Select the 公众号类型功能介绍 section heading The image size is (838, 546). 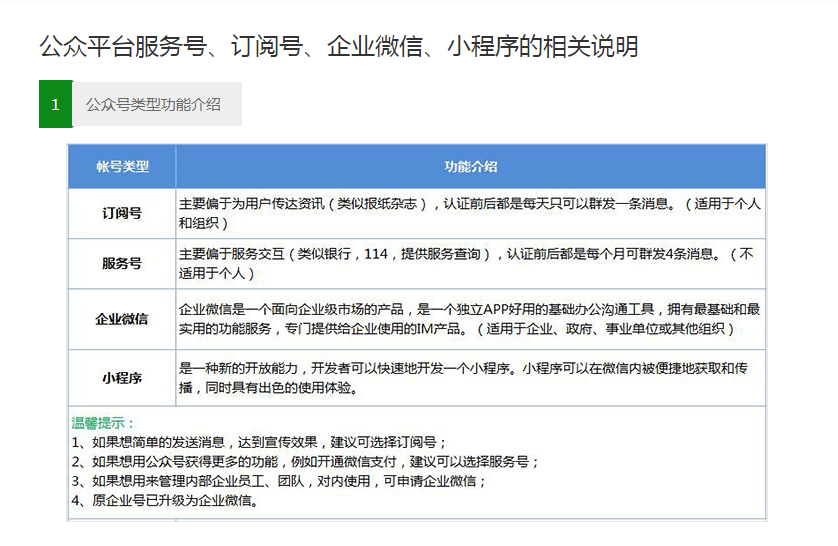(153, 105)
